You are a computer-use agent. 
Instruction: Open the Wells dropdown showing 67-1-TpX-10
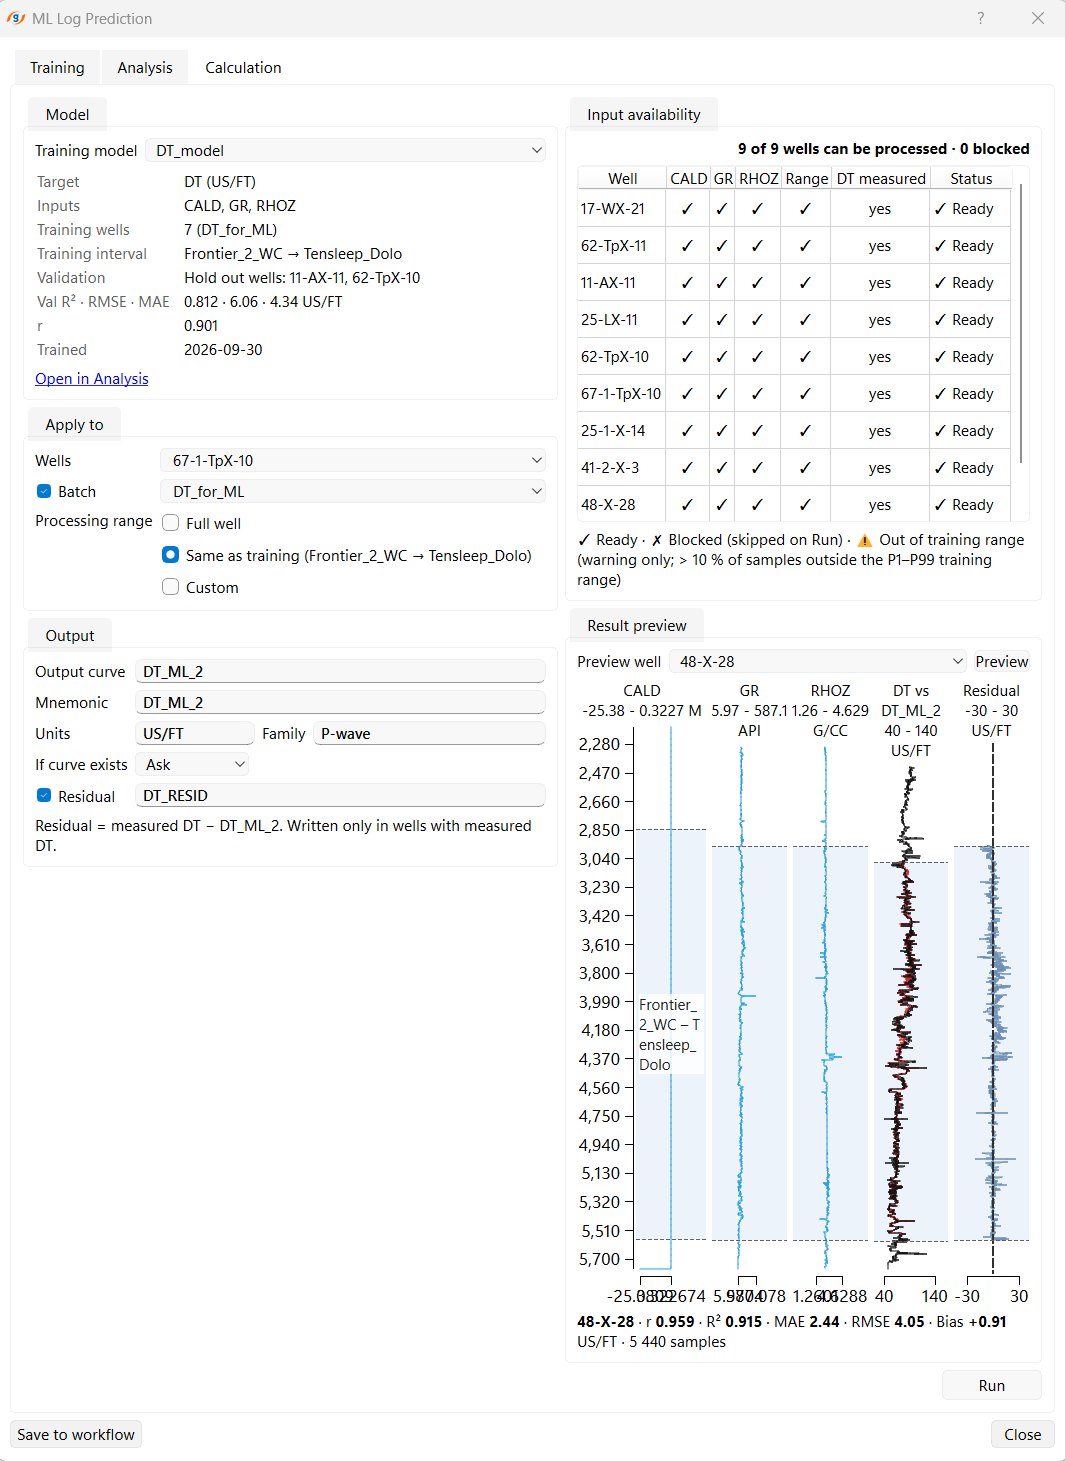click(x=353, y=460)
